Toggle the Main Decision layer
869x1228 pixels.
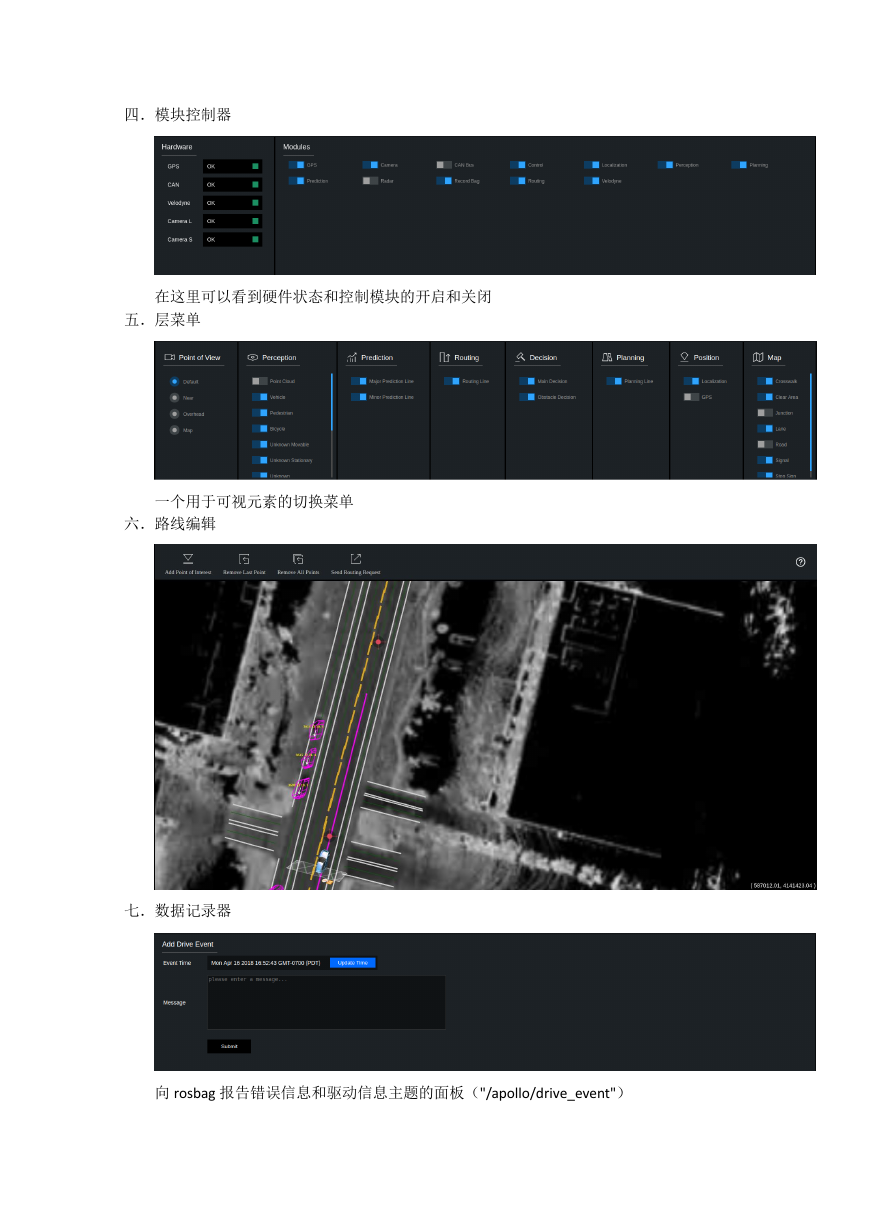(527, 381)
